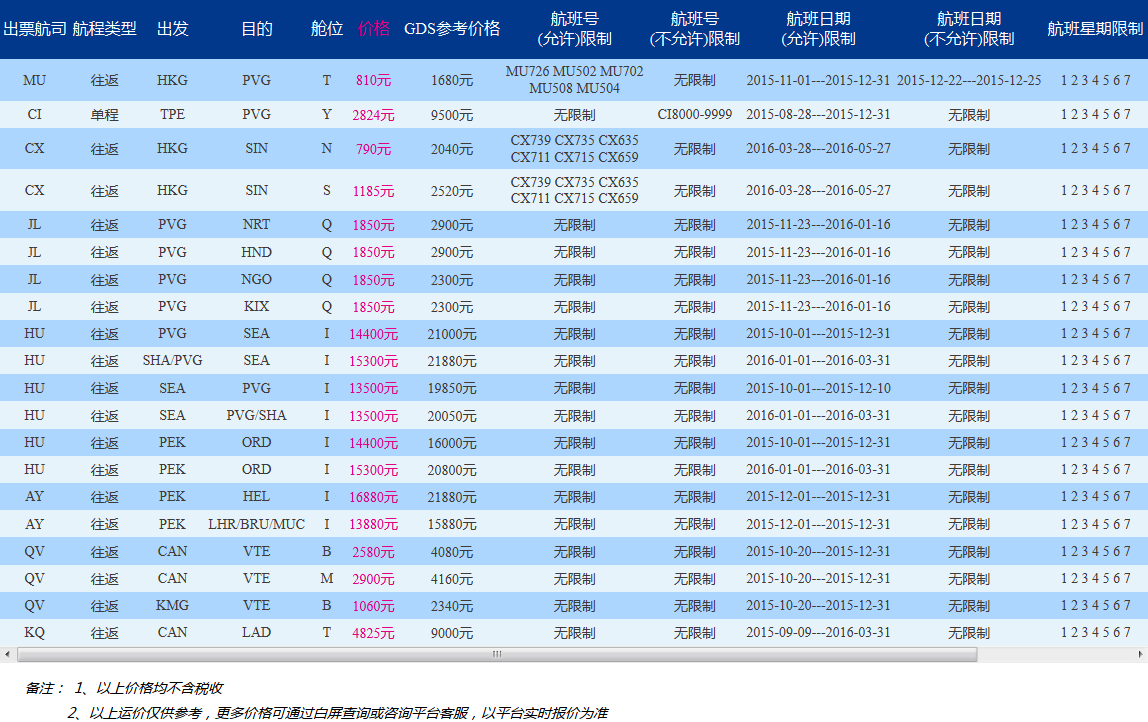This screenshot has height=722, width=1148.
Task: Select the 21000元 GDS reference price
Action: [x=452, y=334]
